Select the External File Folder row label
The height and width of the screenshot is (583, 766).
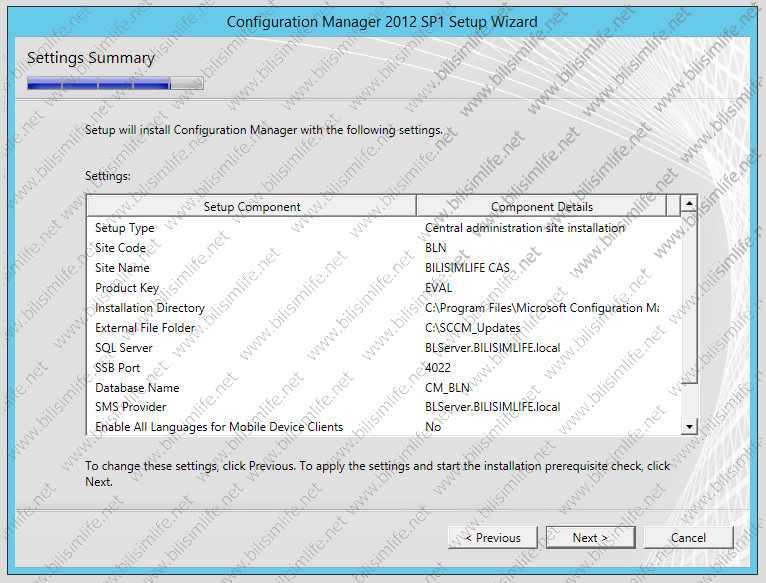[145, 328]
